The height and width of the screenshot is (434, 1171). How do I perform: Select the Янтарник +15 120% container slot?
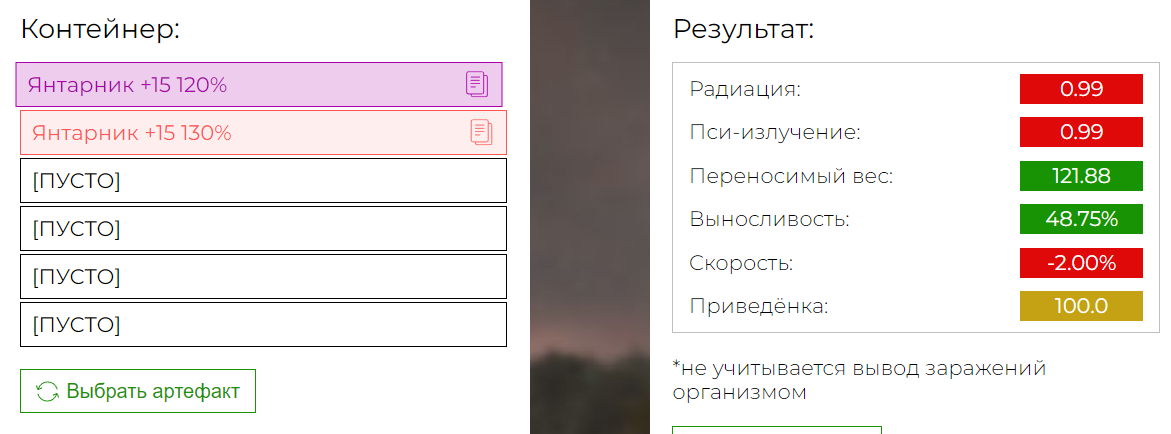[x=259, y=84]
